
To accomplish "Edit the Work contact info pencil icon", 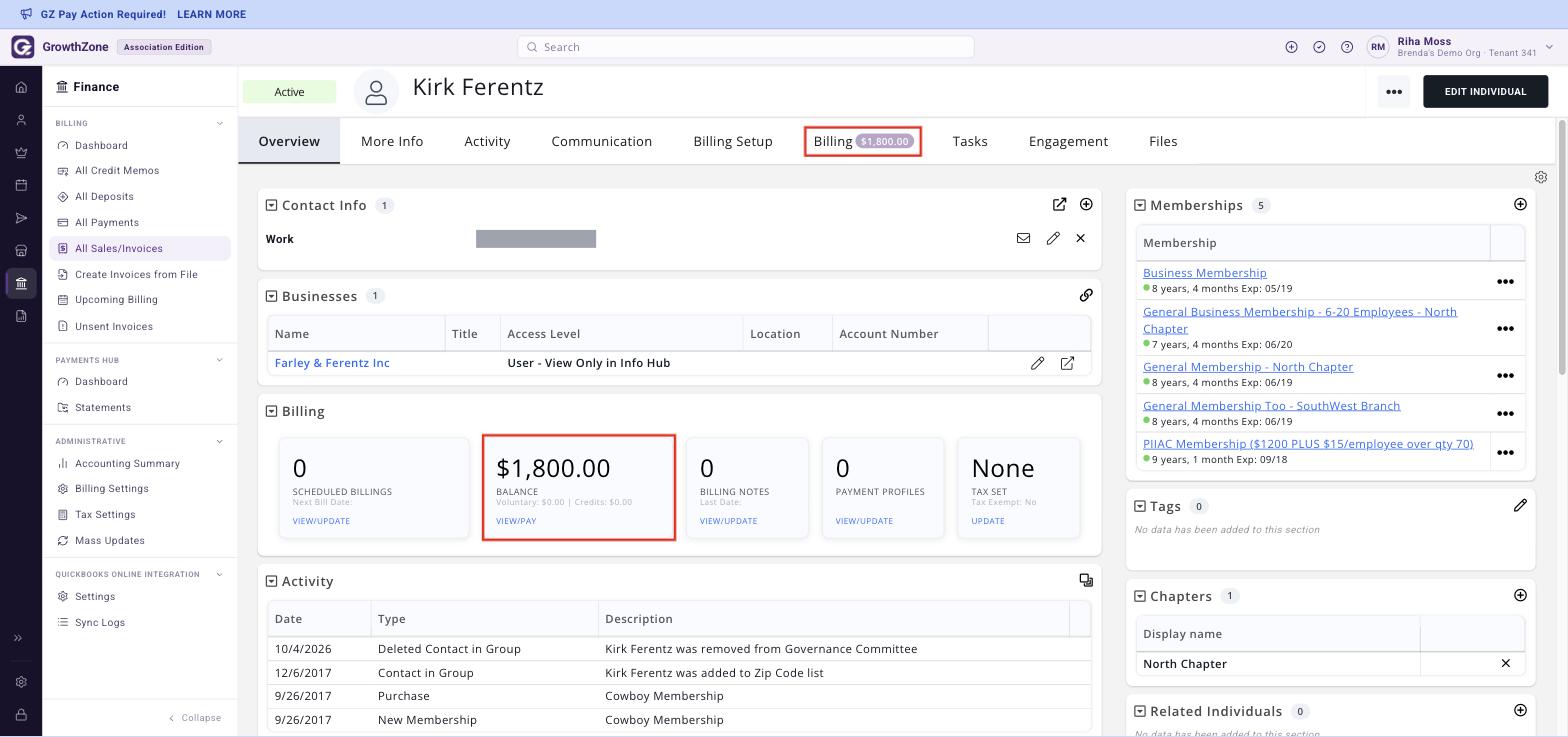I will click(x=1053, y=238).
